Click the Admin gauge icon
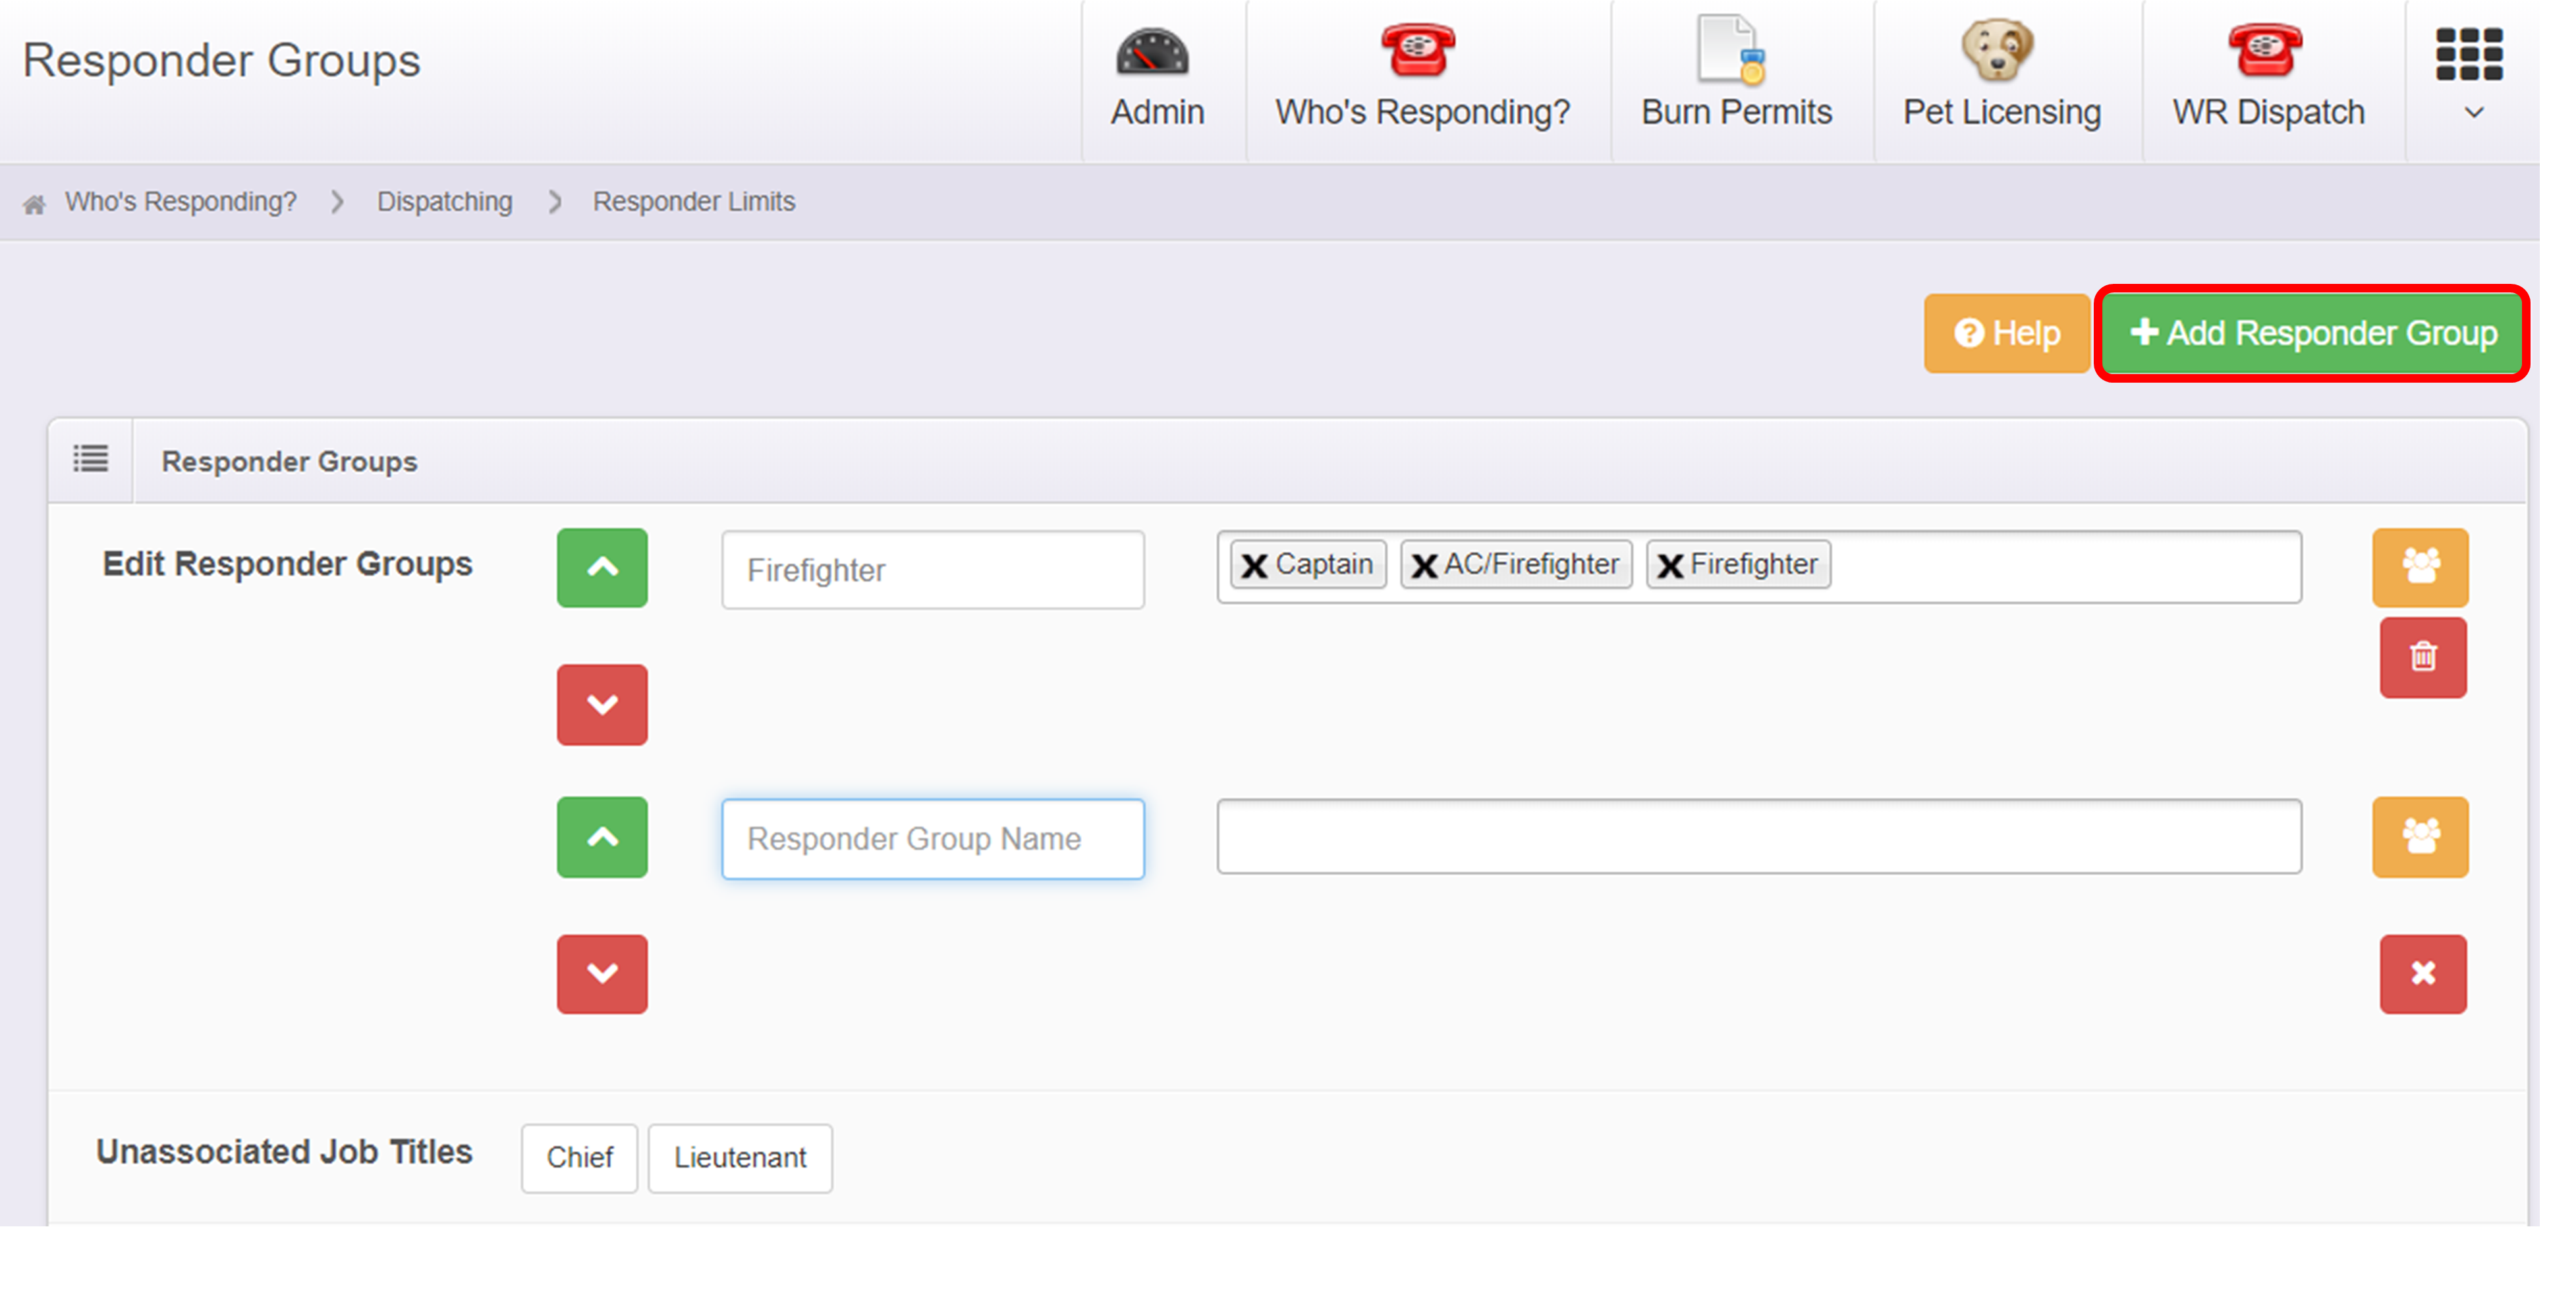The width and height of the screenshot is (2576, 1310). 1152,52
